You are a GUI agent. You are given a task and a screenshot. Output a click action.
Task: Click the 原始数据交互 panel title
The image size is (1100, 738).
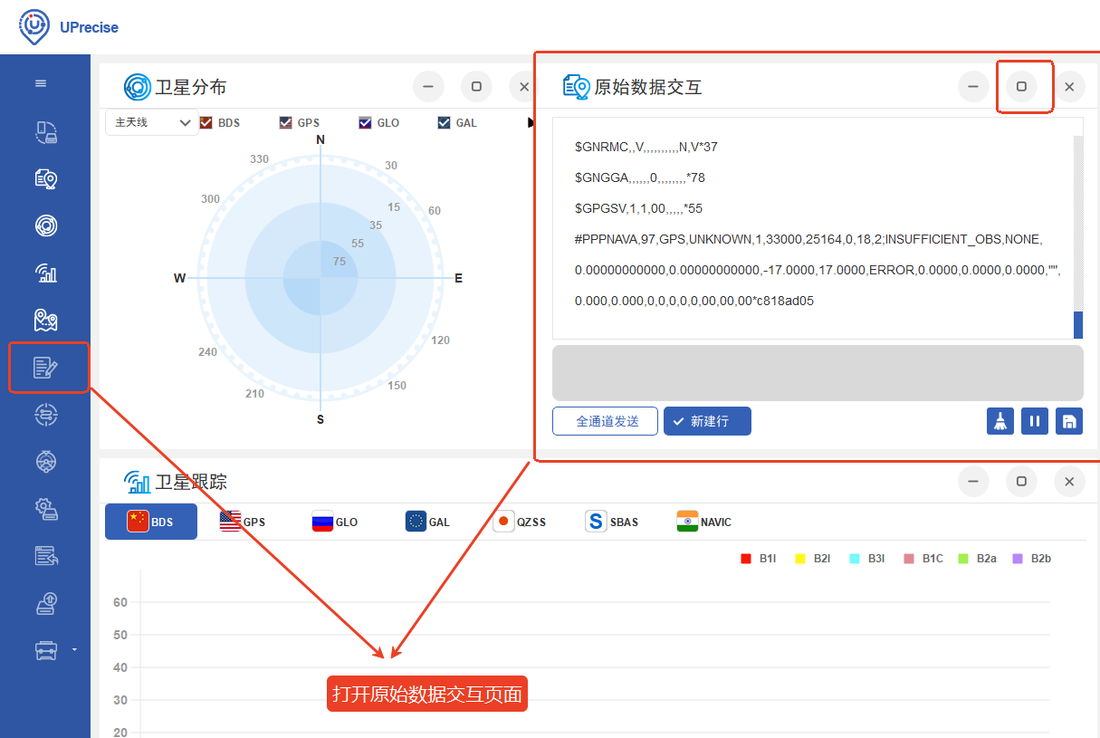click(648, 87)
